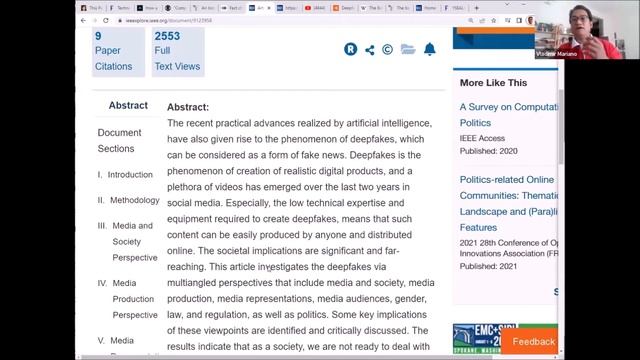Switch to the Wikipedia tab
640x360 pixels.
click(x=371, y=8)
